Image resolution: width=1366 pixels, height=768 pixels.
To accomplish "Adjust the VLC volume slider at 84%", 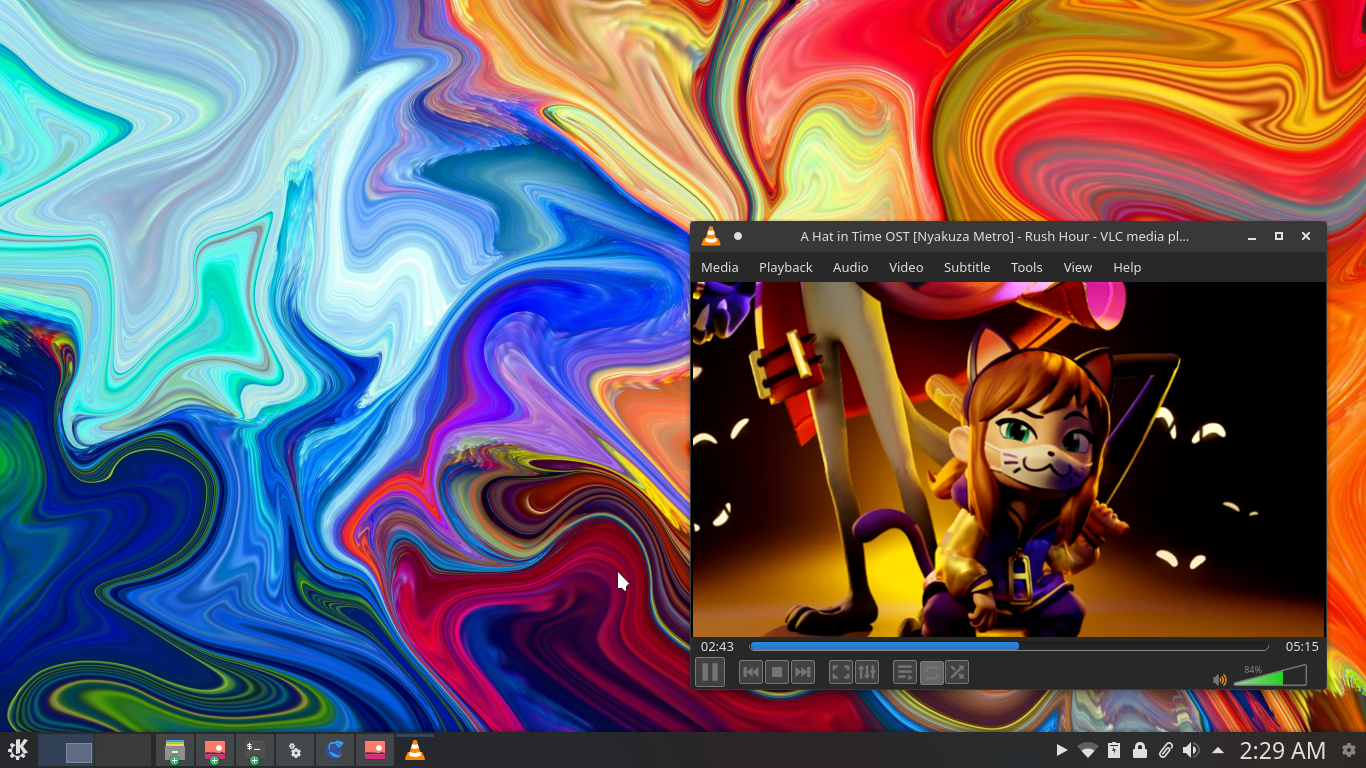I will tap(1270, 676).
